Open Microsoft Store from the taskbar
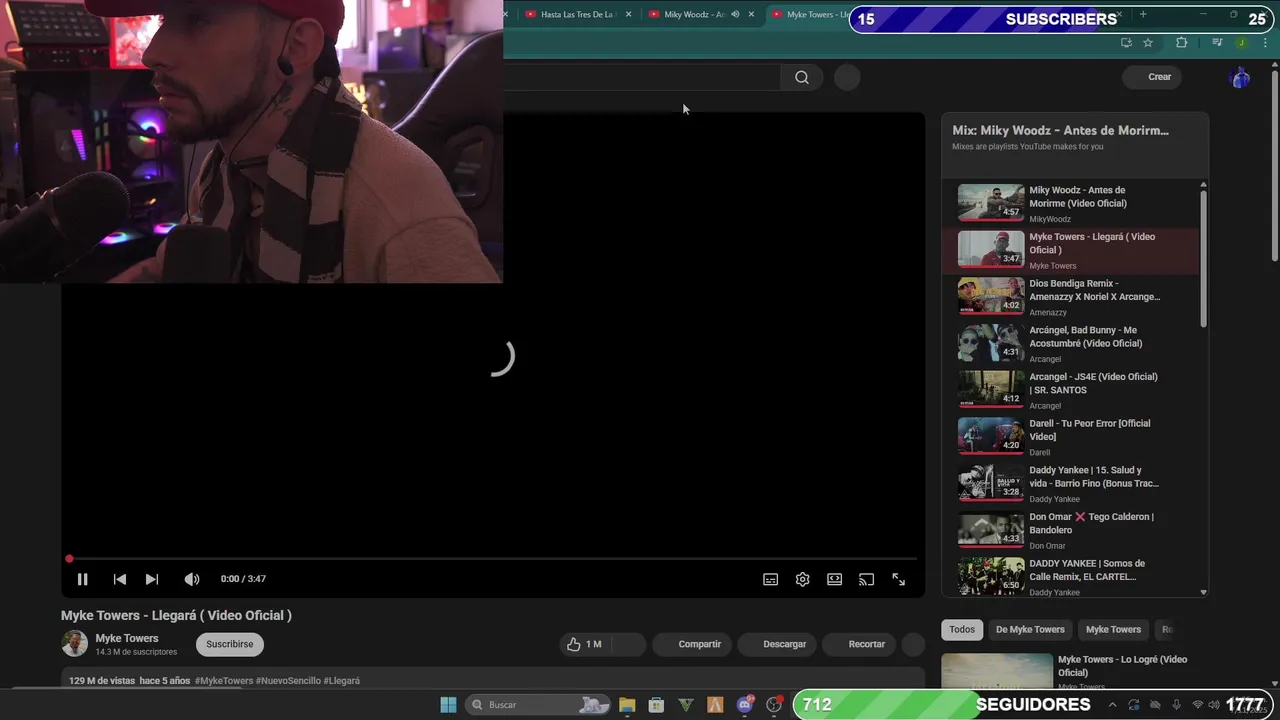The width and height of the screenshot is (1280, 720). [x=656, y=705]
